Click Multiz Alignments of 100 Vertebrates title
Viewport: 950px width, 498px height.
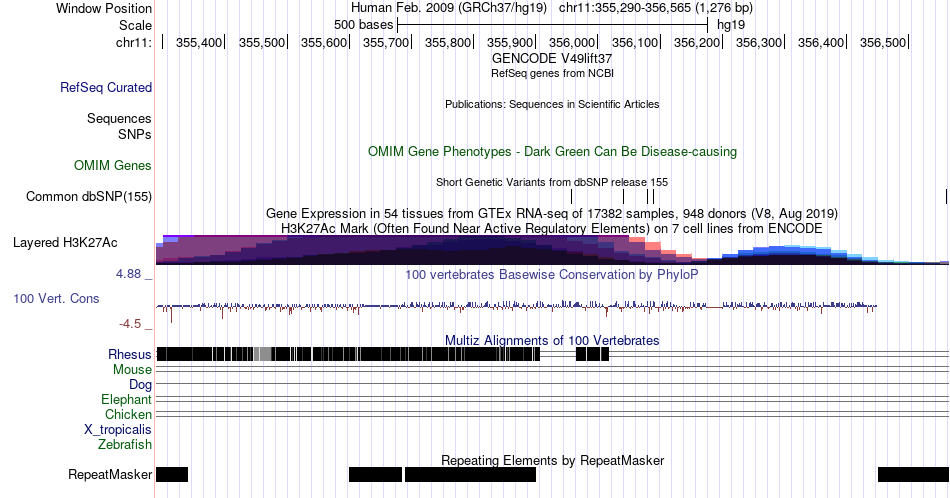click(552, 340)
